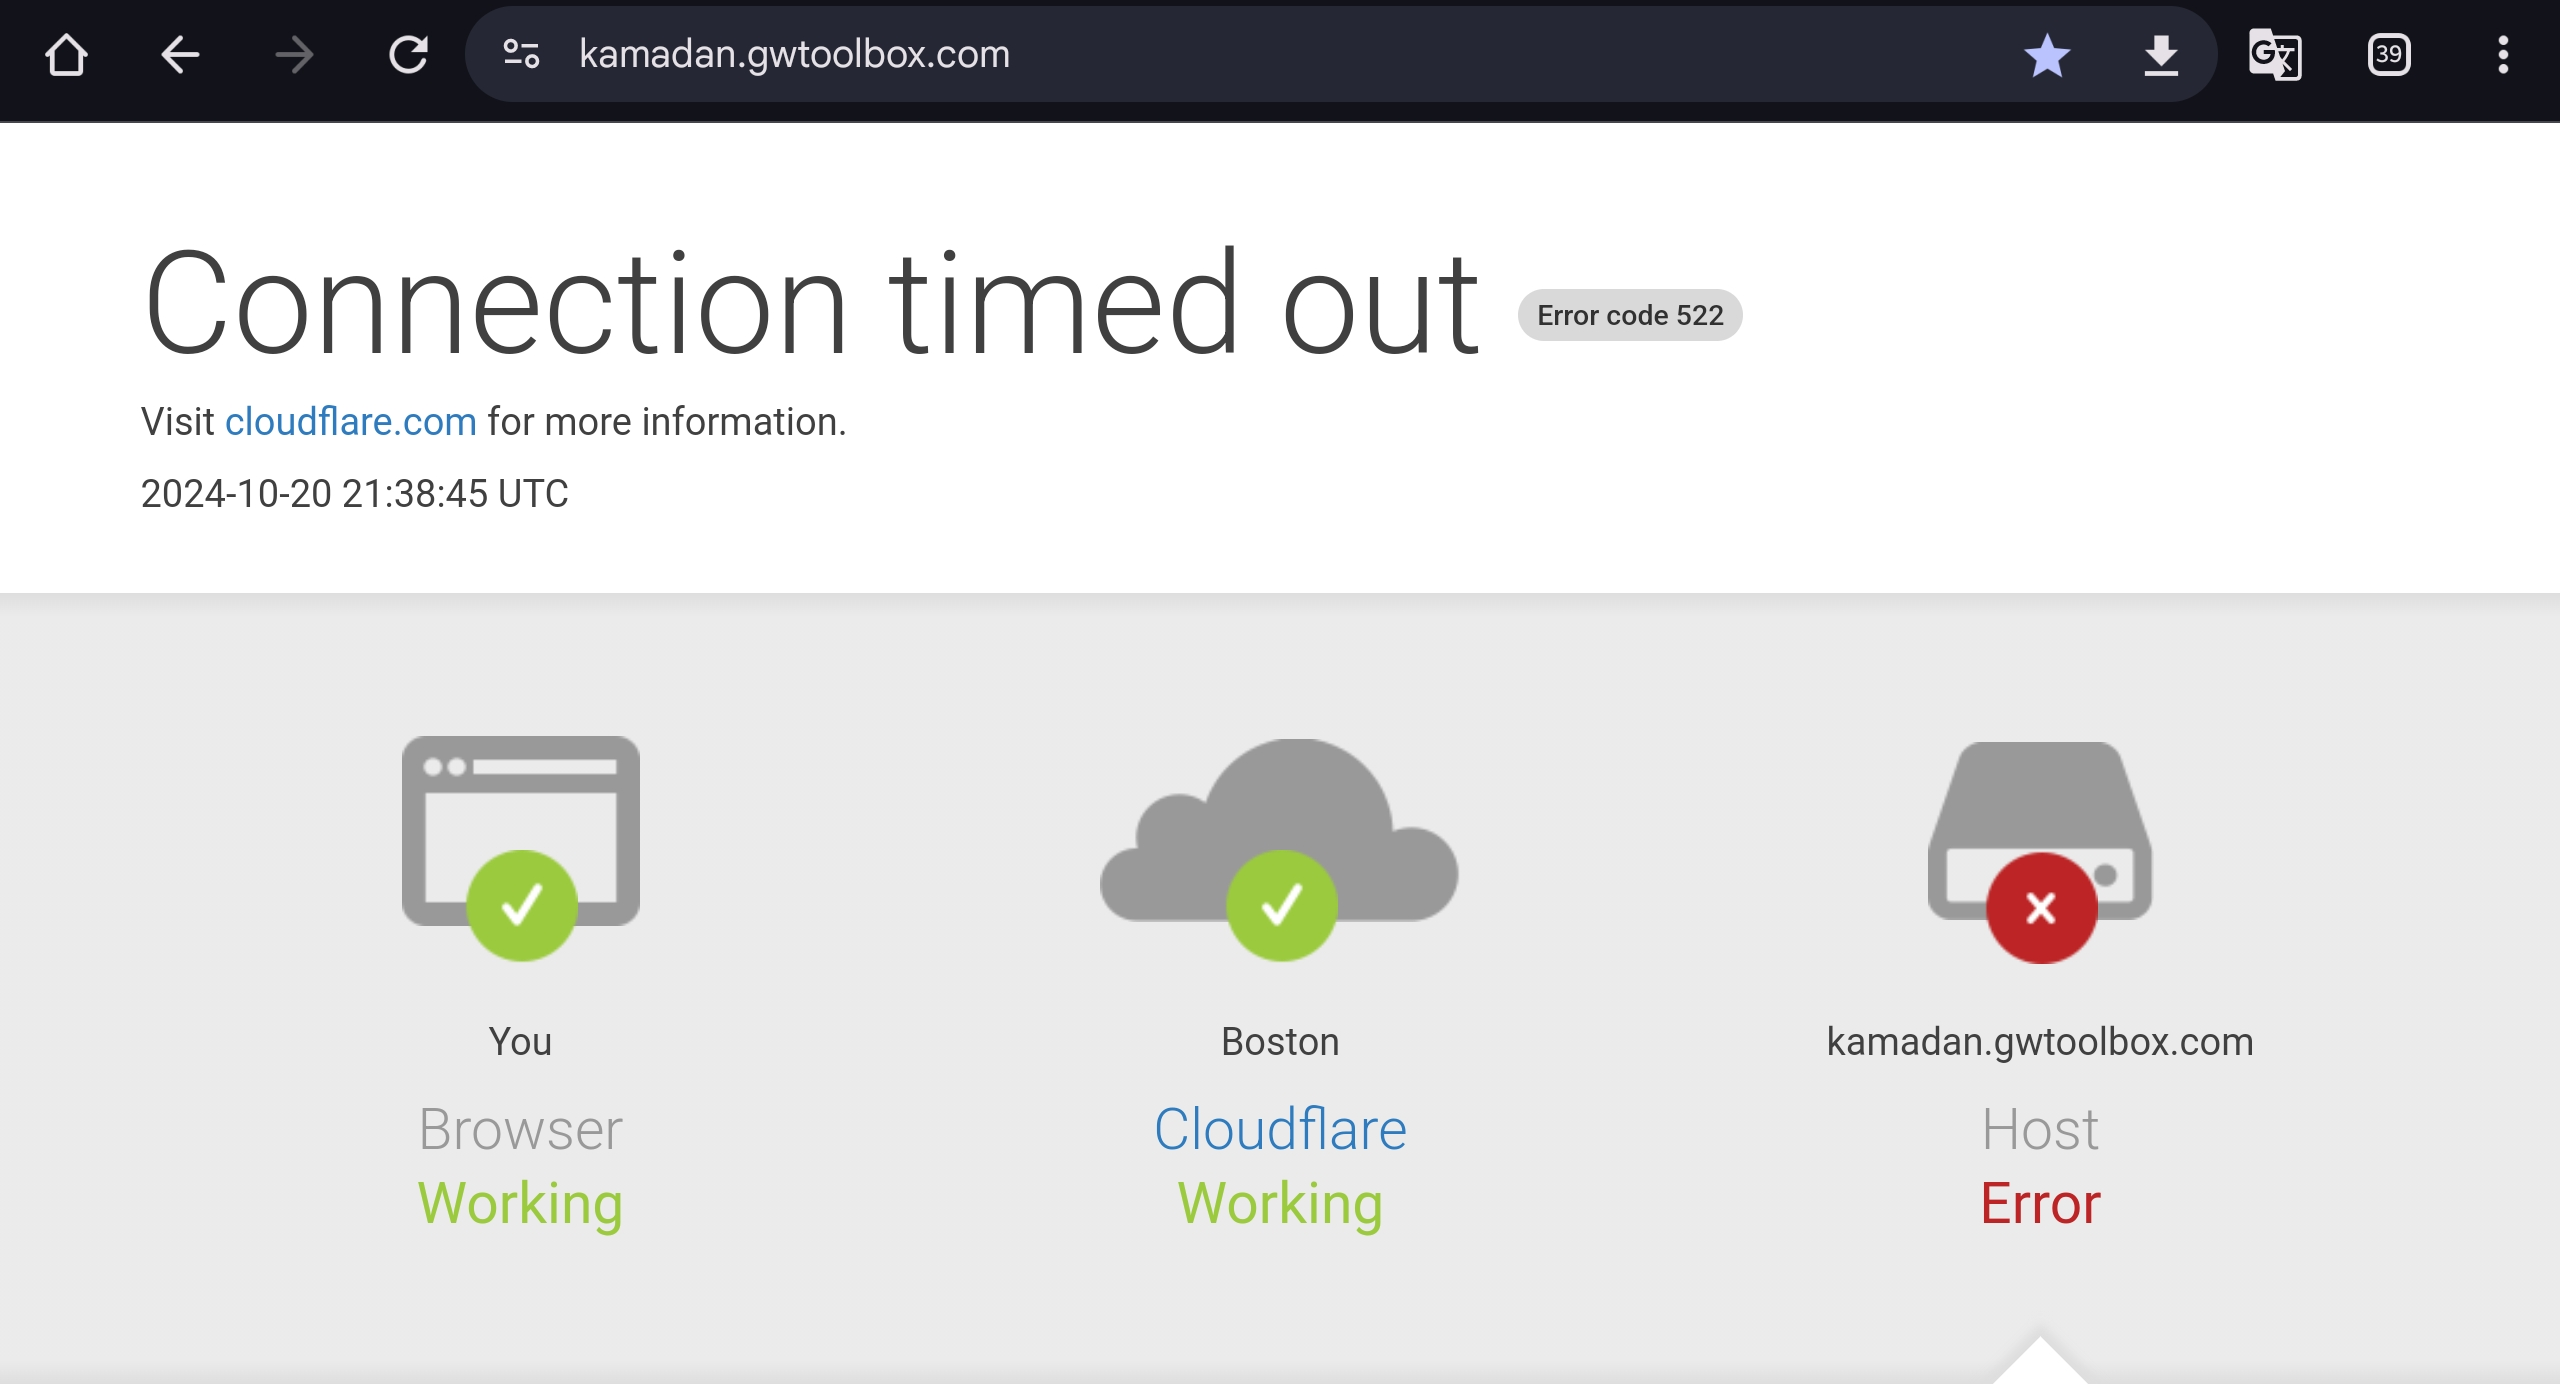Reload the timed out page
This screenshot has width=2560, height=1399.
[408, 55]
